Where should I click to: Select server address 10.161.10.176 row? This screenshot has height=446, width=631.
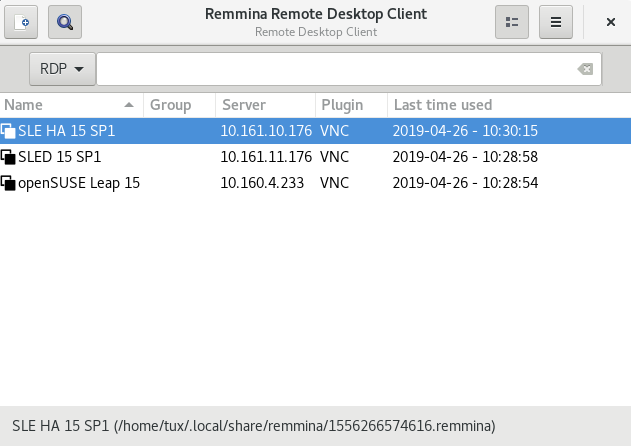point(265,131)
